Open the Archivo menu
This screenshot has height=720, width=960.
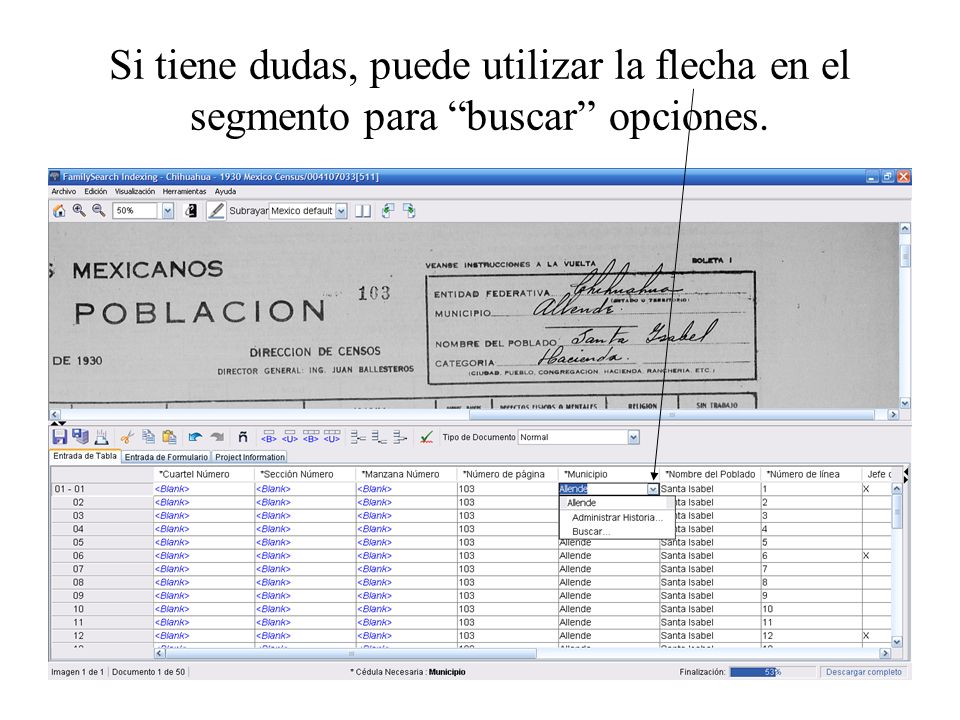[64, 192]
